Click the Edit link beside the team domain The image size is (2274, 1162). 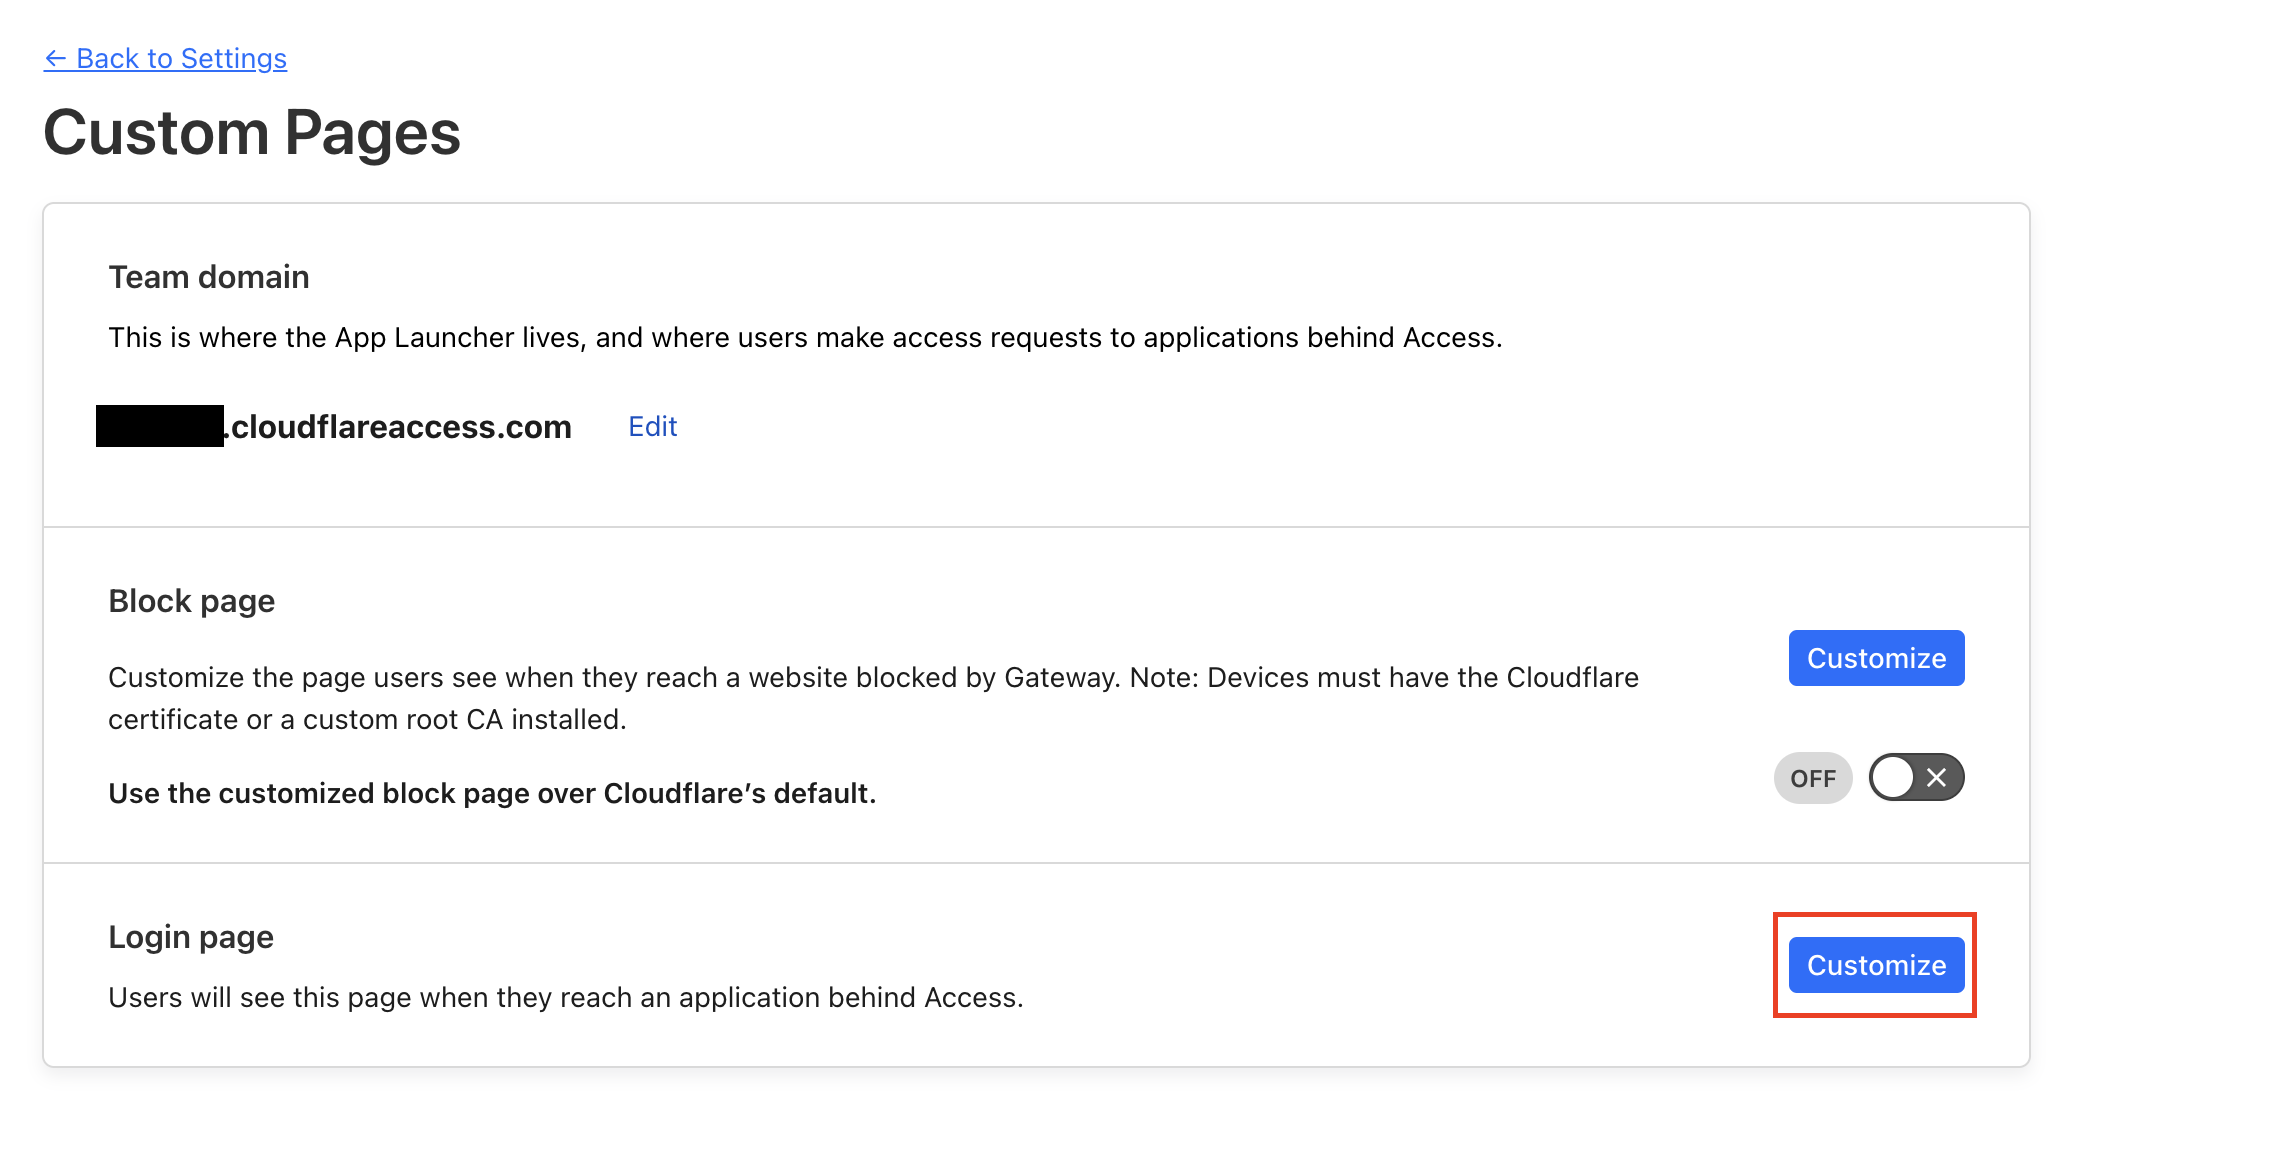point(652,426)
